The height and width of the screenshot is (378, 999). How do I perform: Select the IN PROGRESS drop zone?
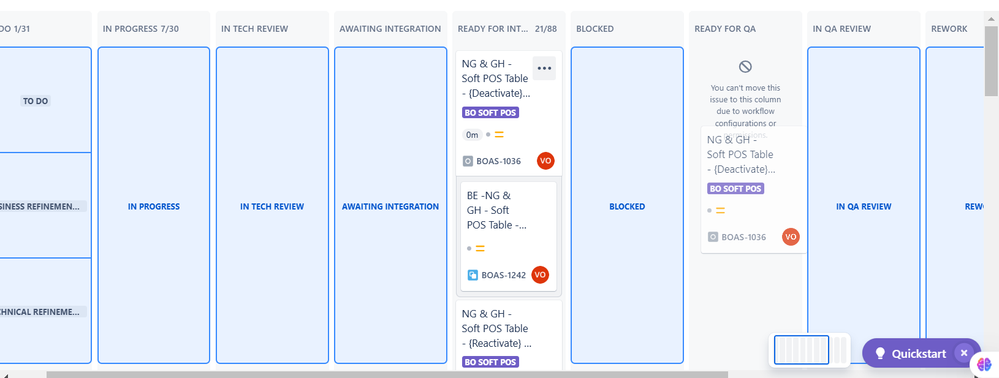(154, 205)
